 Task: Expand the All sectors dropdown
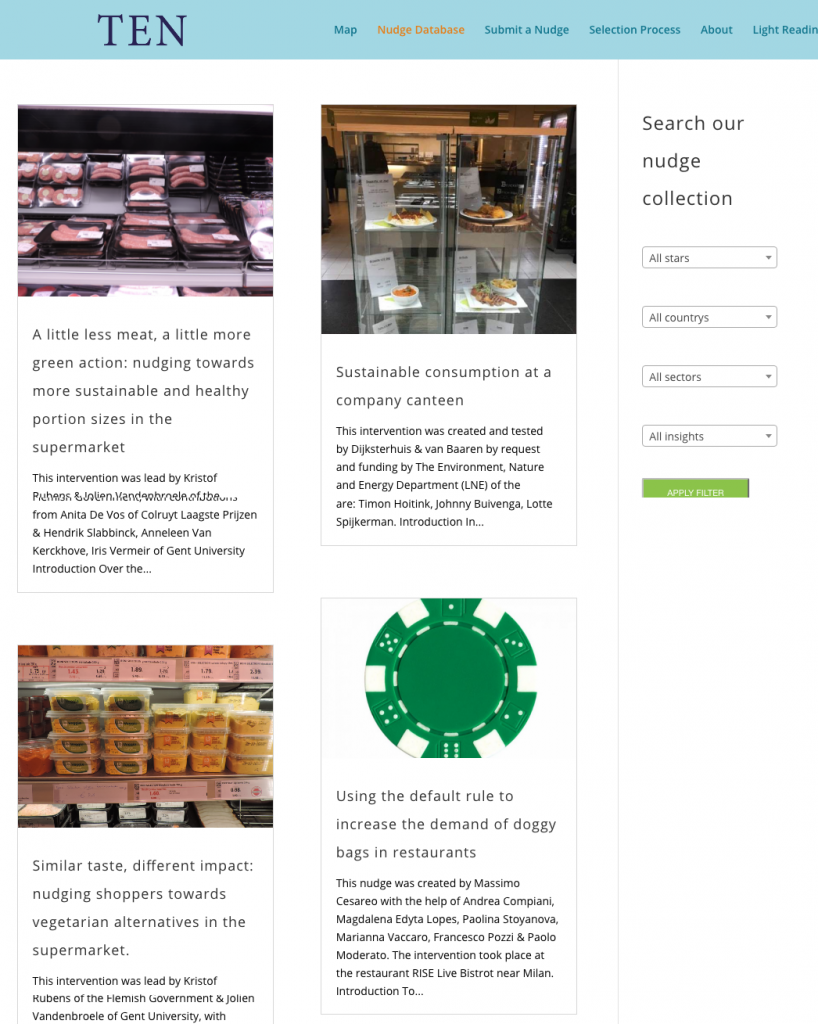(x=709, y=376)
